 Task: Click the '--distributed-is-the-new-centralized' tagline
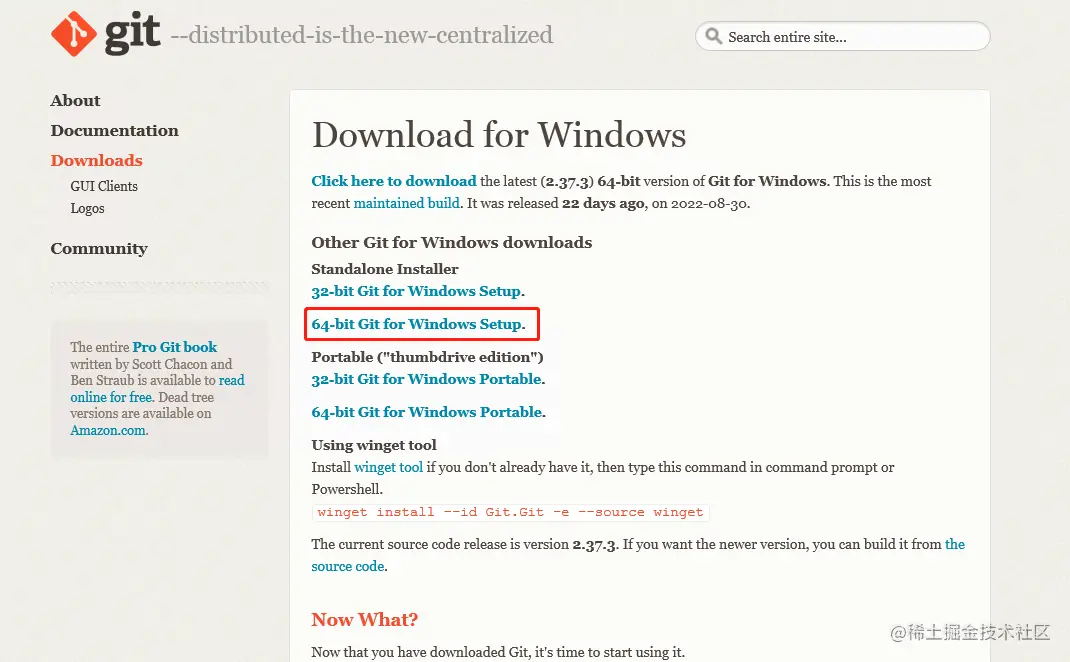pyautogui.click(x=362, y=35)
